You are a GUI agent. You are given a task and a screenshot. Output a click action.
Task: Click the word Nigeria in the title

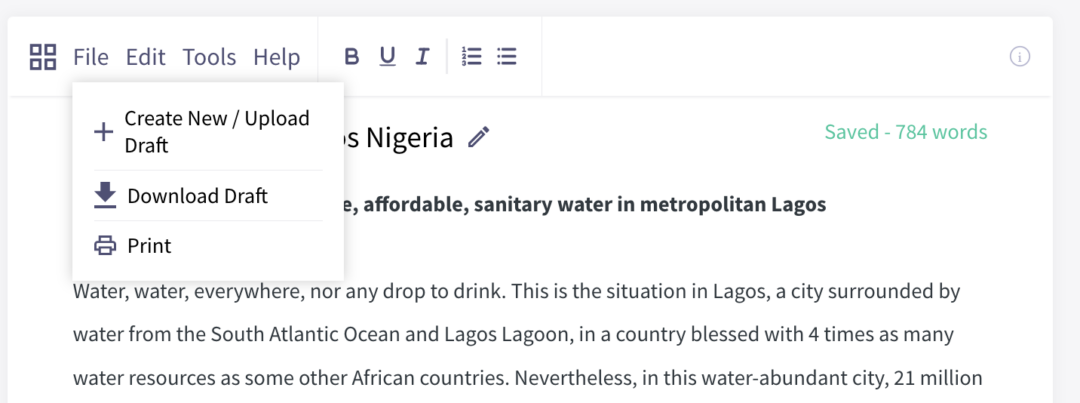point(409,138)
